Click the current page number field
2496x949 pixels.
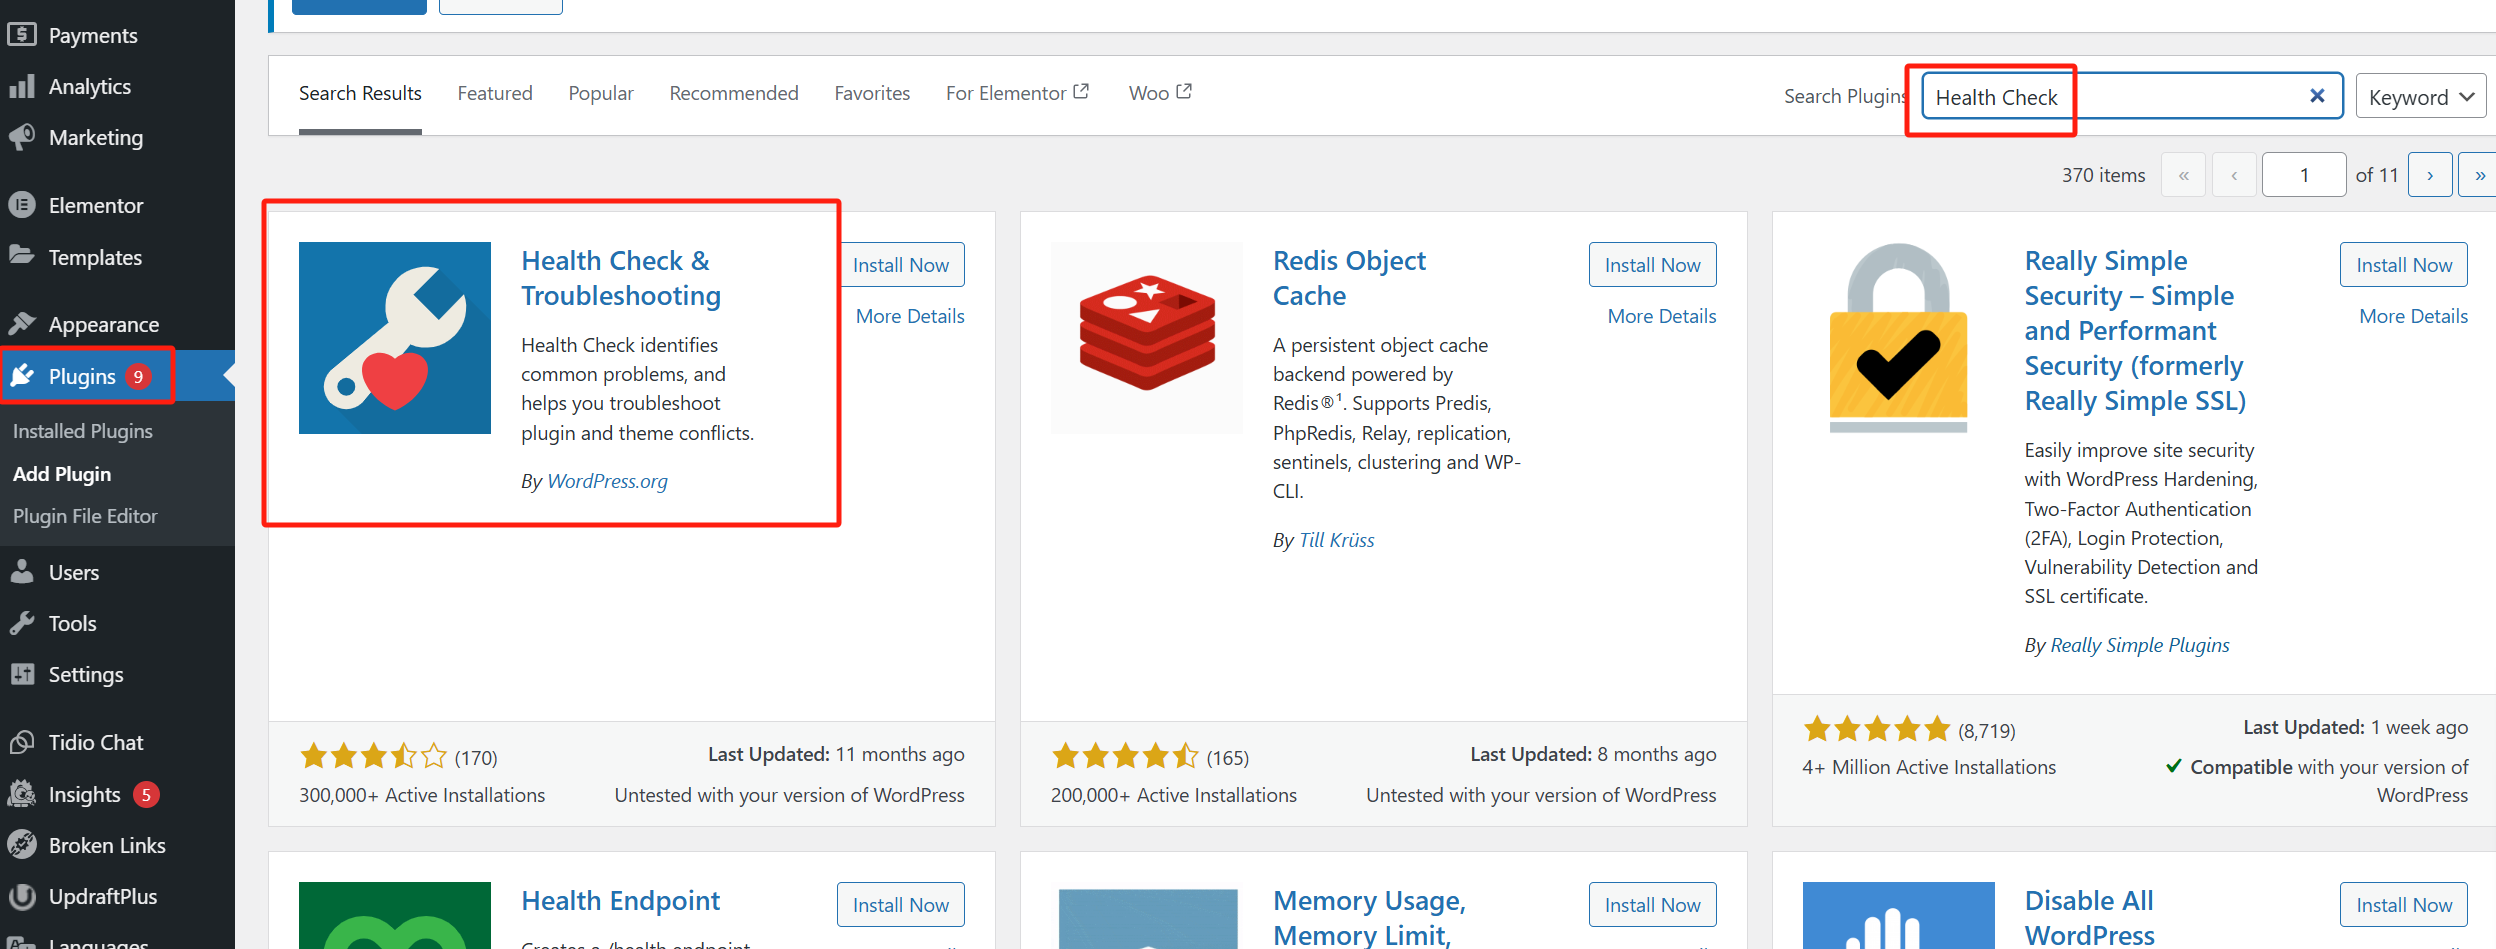point(2303,175)
